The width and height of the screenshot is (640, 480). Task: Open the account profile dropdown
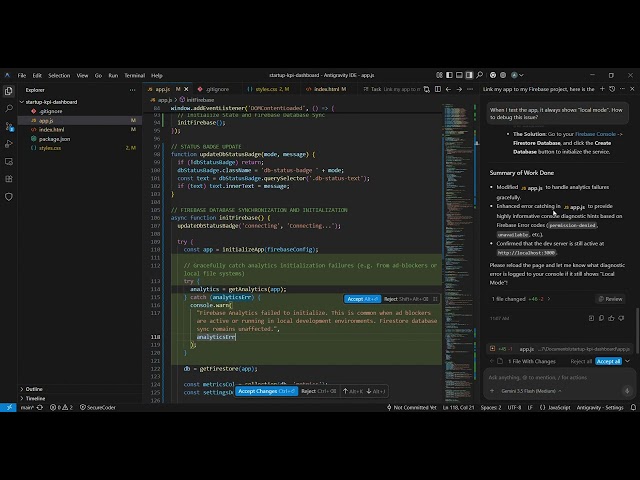coord(517,75)
